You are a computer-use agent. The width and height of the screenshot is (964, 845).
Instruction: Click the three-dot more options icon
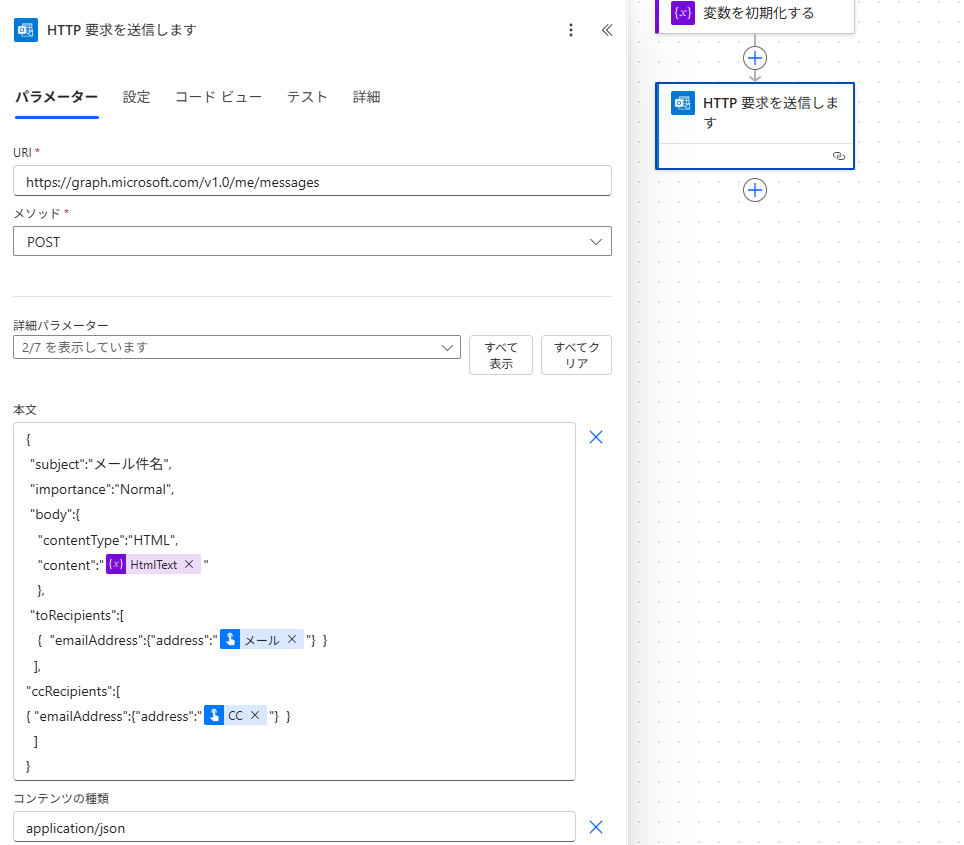[571, 30]
